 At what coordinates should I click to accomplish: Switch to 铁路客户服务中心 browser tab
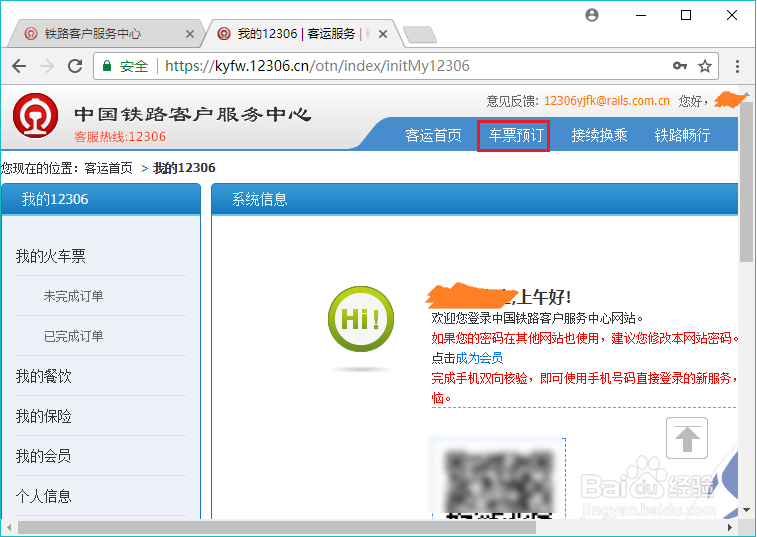point(104,33)
